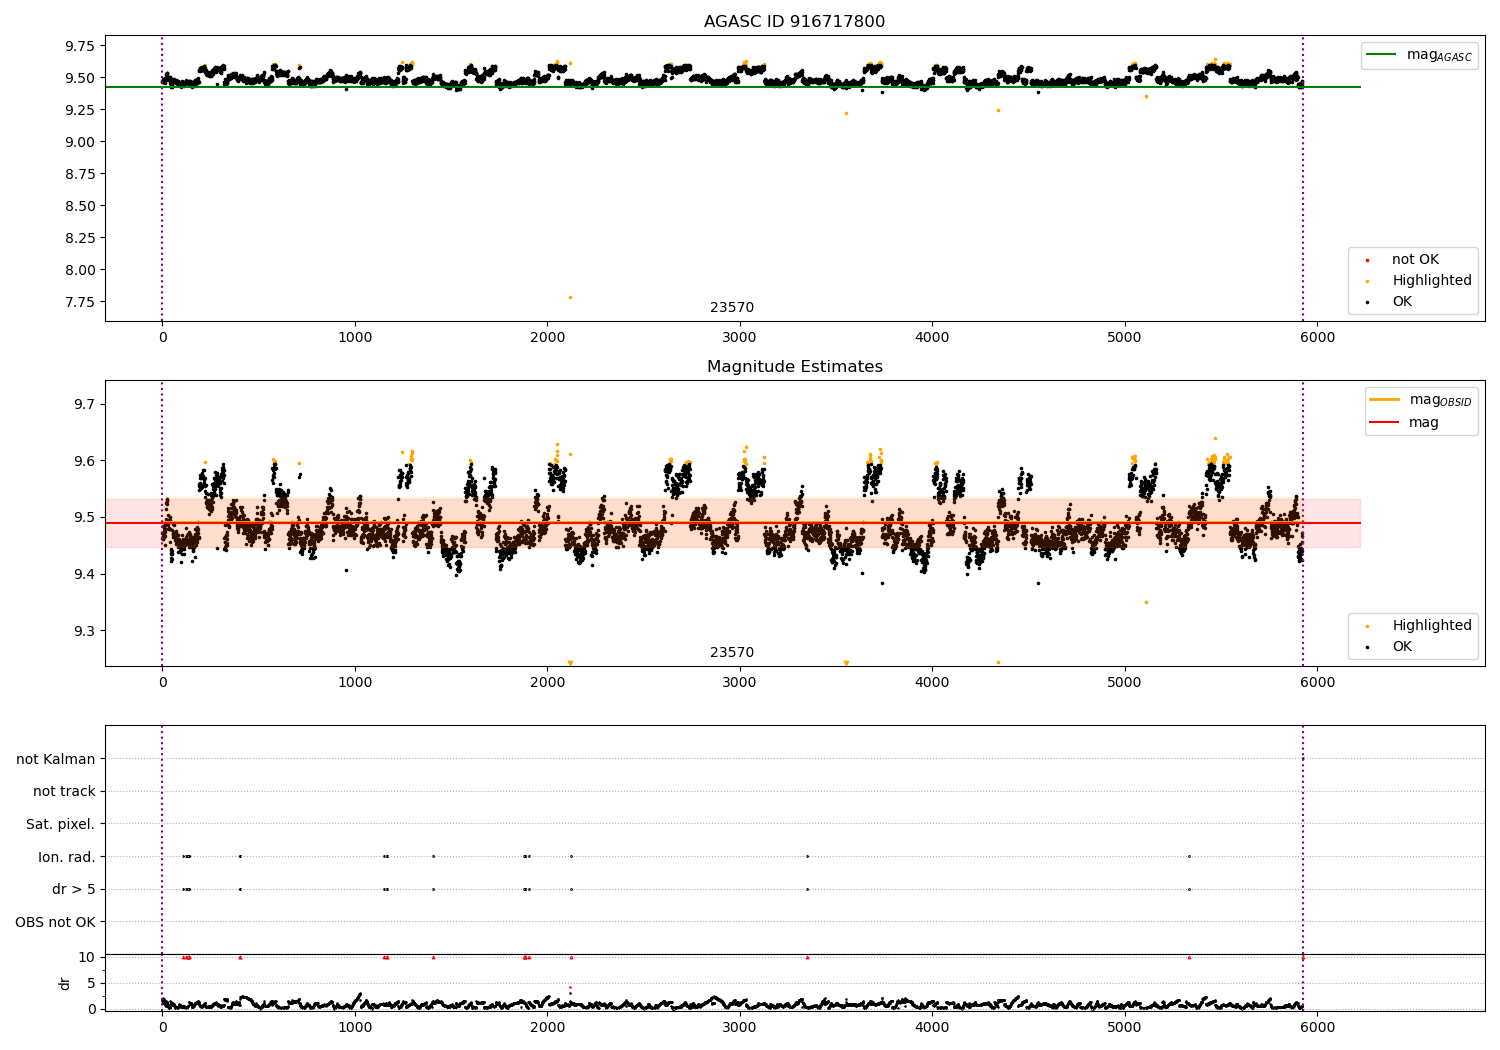
Task: Click the 'Ion. rad.' row label
Action: click(67, 857)
